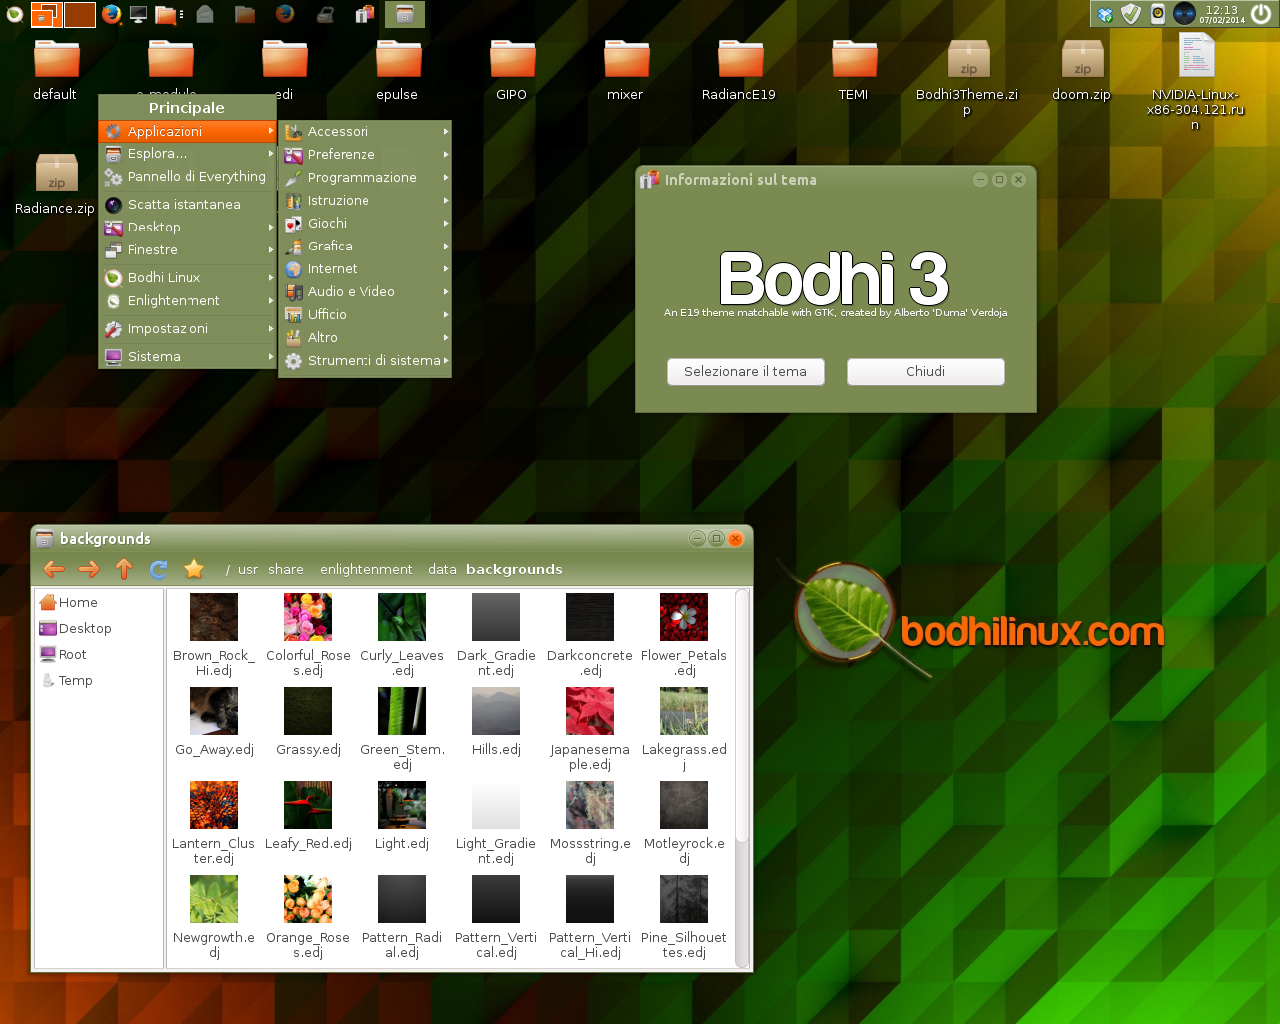Click the forward arrow in file manager

point(89,569)
